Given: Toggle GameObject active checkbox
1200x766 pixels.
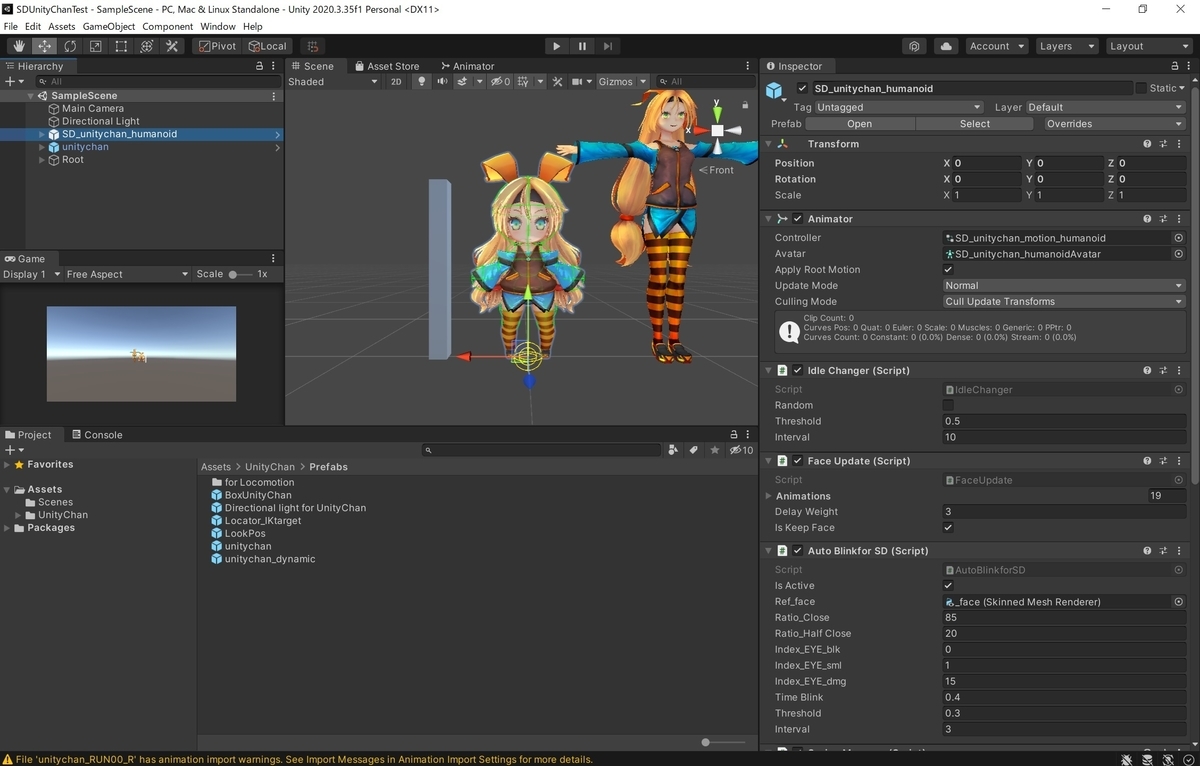Looking at the screenshot, I should pyautogui.click(x=802, y=88).
